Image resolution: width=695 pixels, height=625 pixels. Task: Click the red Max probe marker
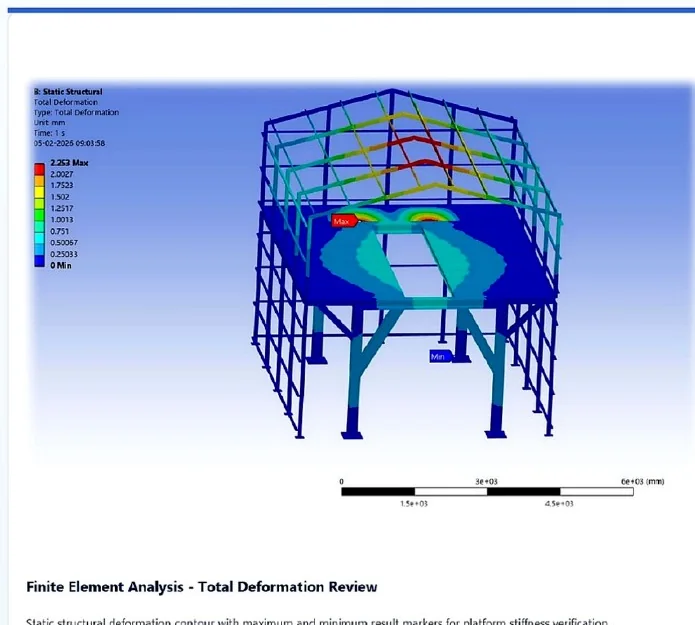coord(344,221)
